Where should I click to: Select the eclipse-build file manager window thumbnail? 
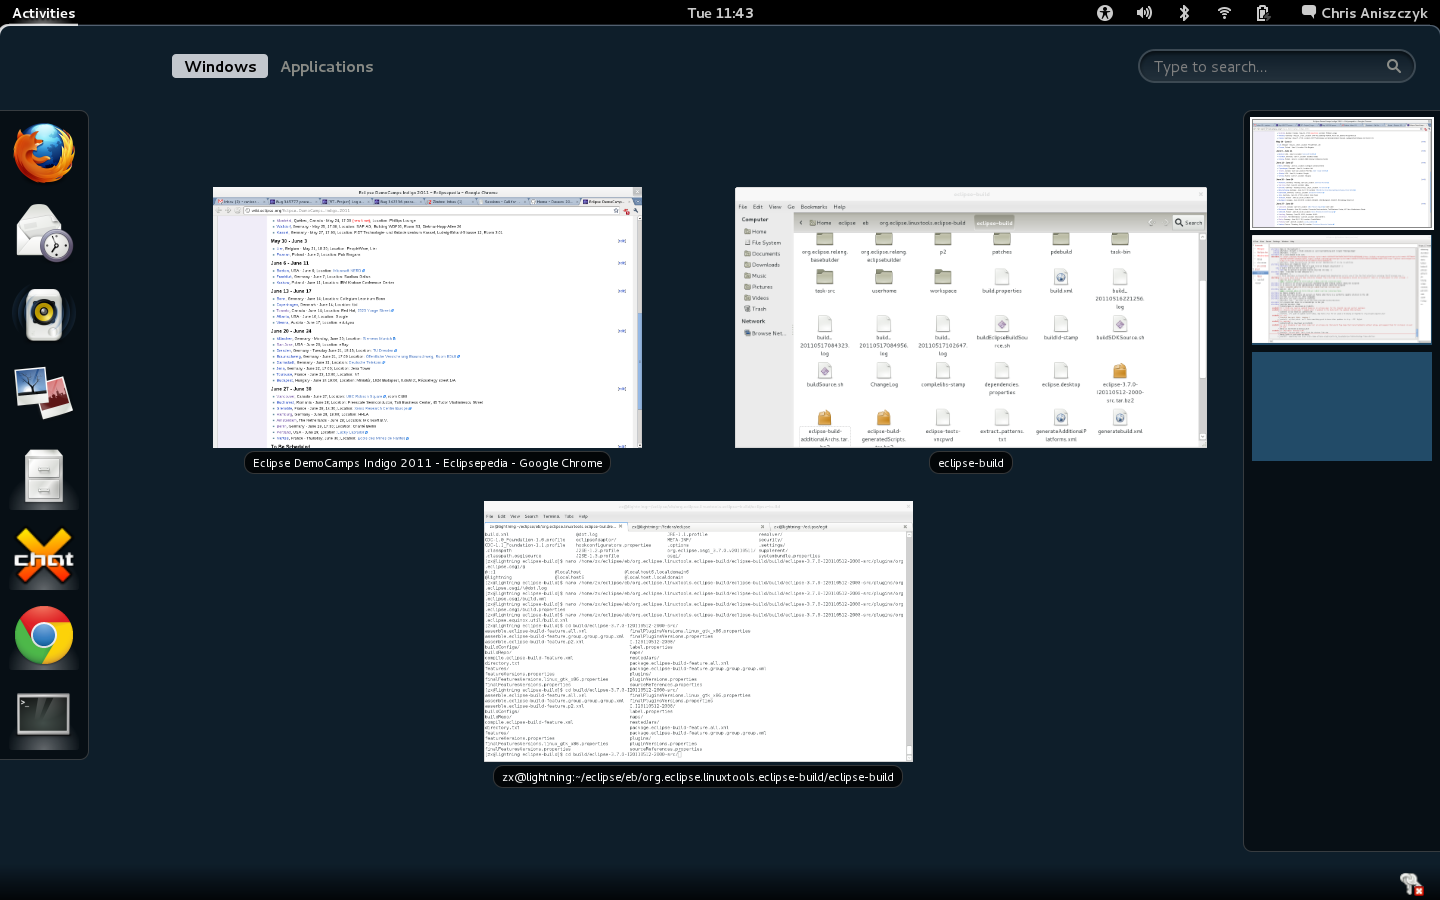[x=971, y=317]
